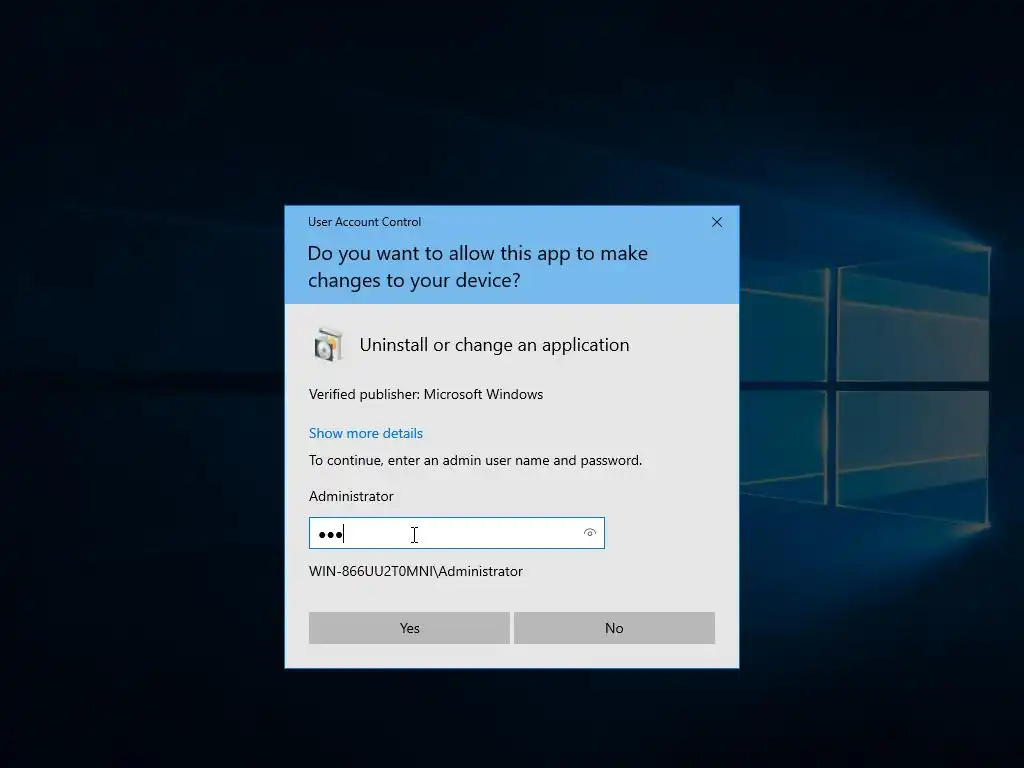
Task: Click the User Account Control title text
Action: click(x=364, y=222)
